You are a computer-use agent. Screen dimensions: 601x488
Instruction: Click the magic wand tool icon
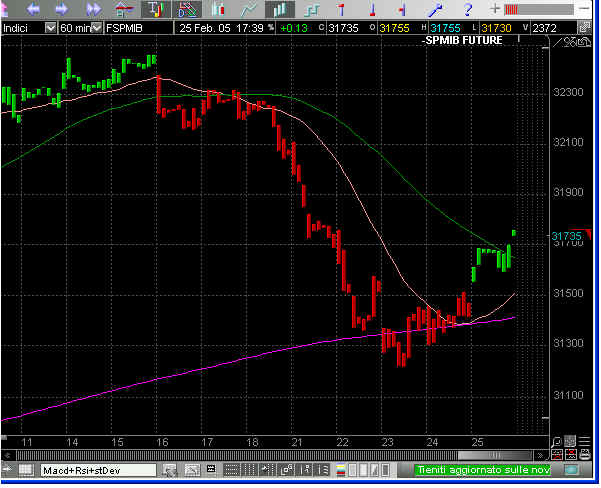click(436, 9)
